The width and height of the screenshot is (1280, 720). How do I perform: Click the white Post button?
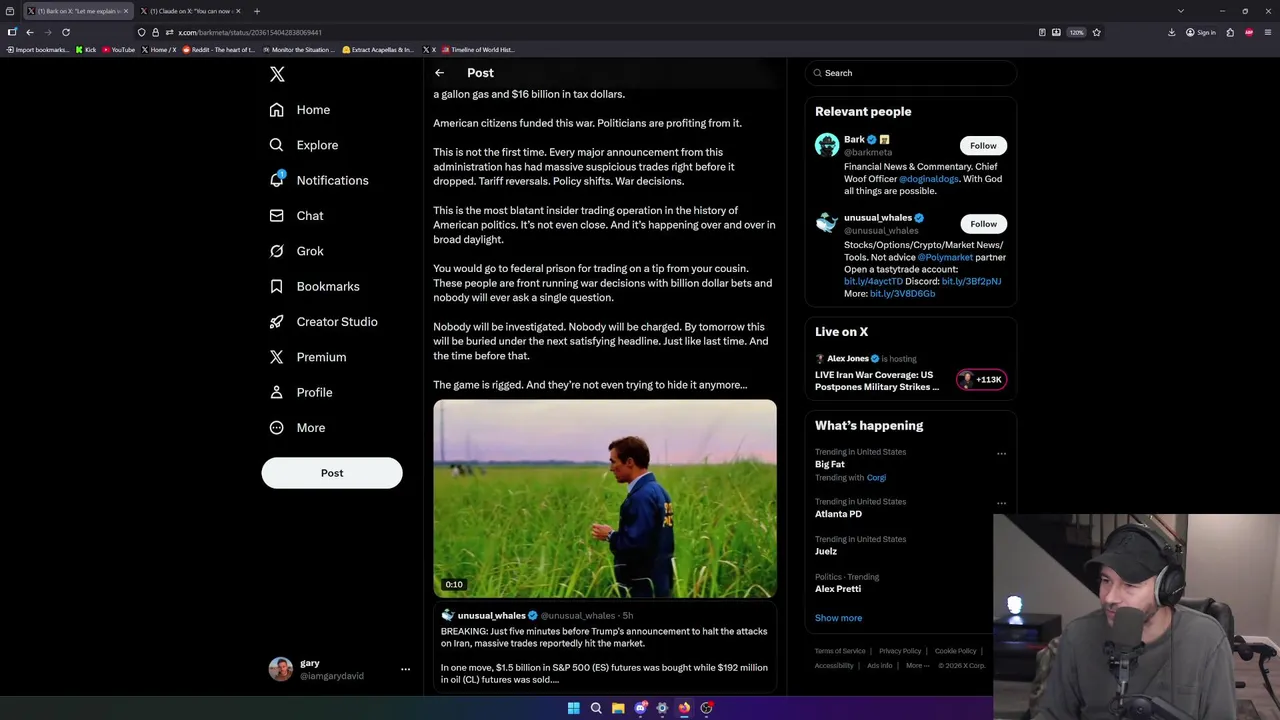(332, 473)
